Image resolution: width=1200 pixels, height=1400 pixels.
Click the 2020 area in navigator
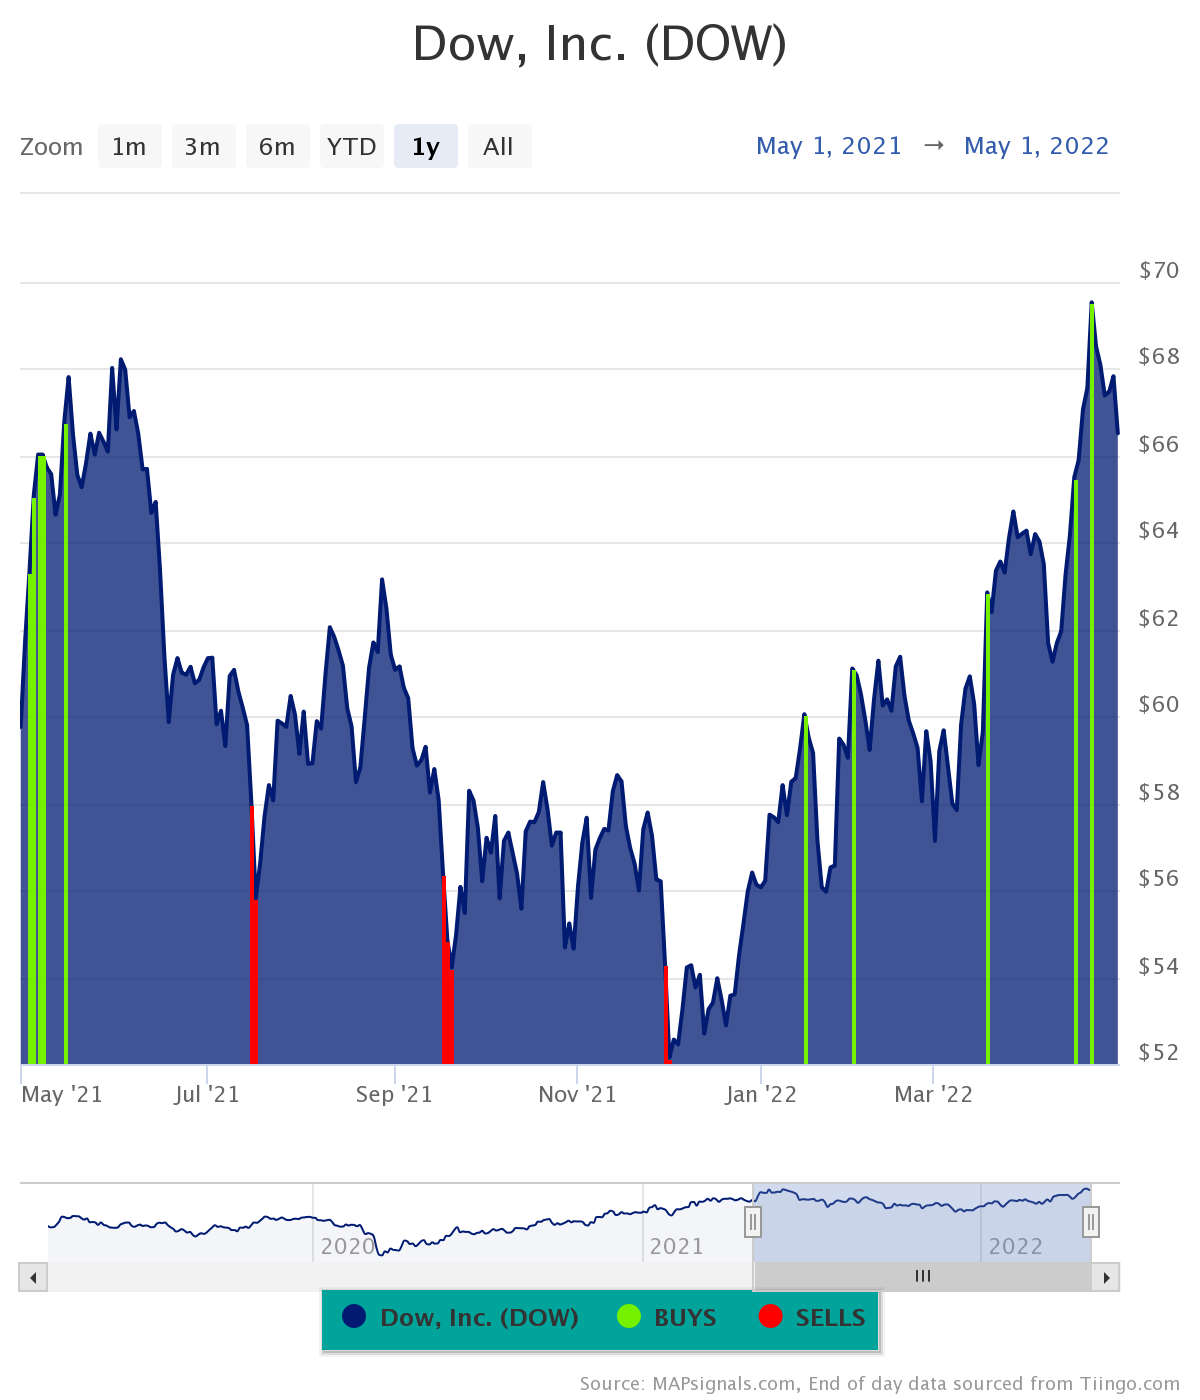(x=347, y=1246)
